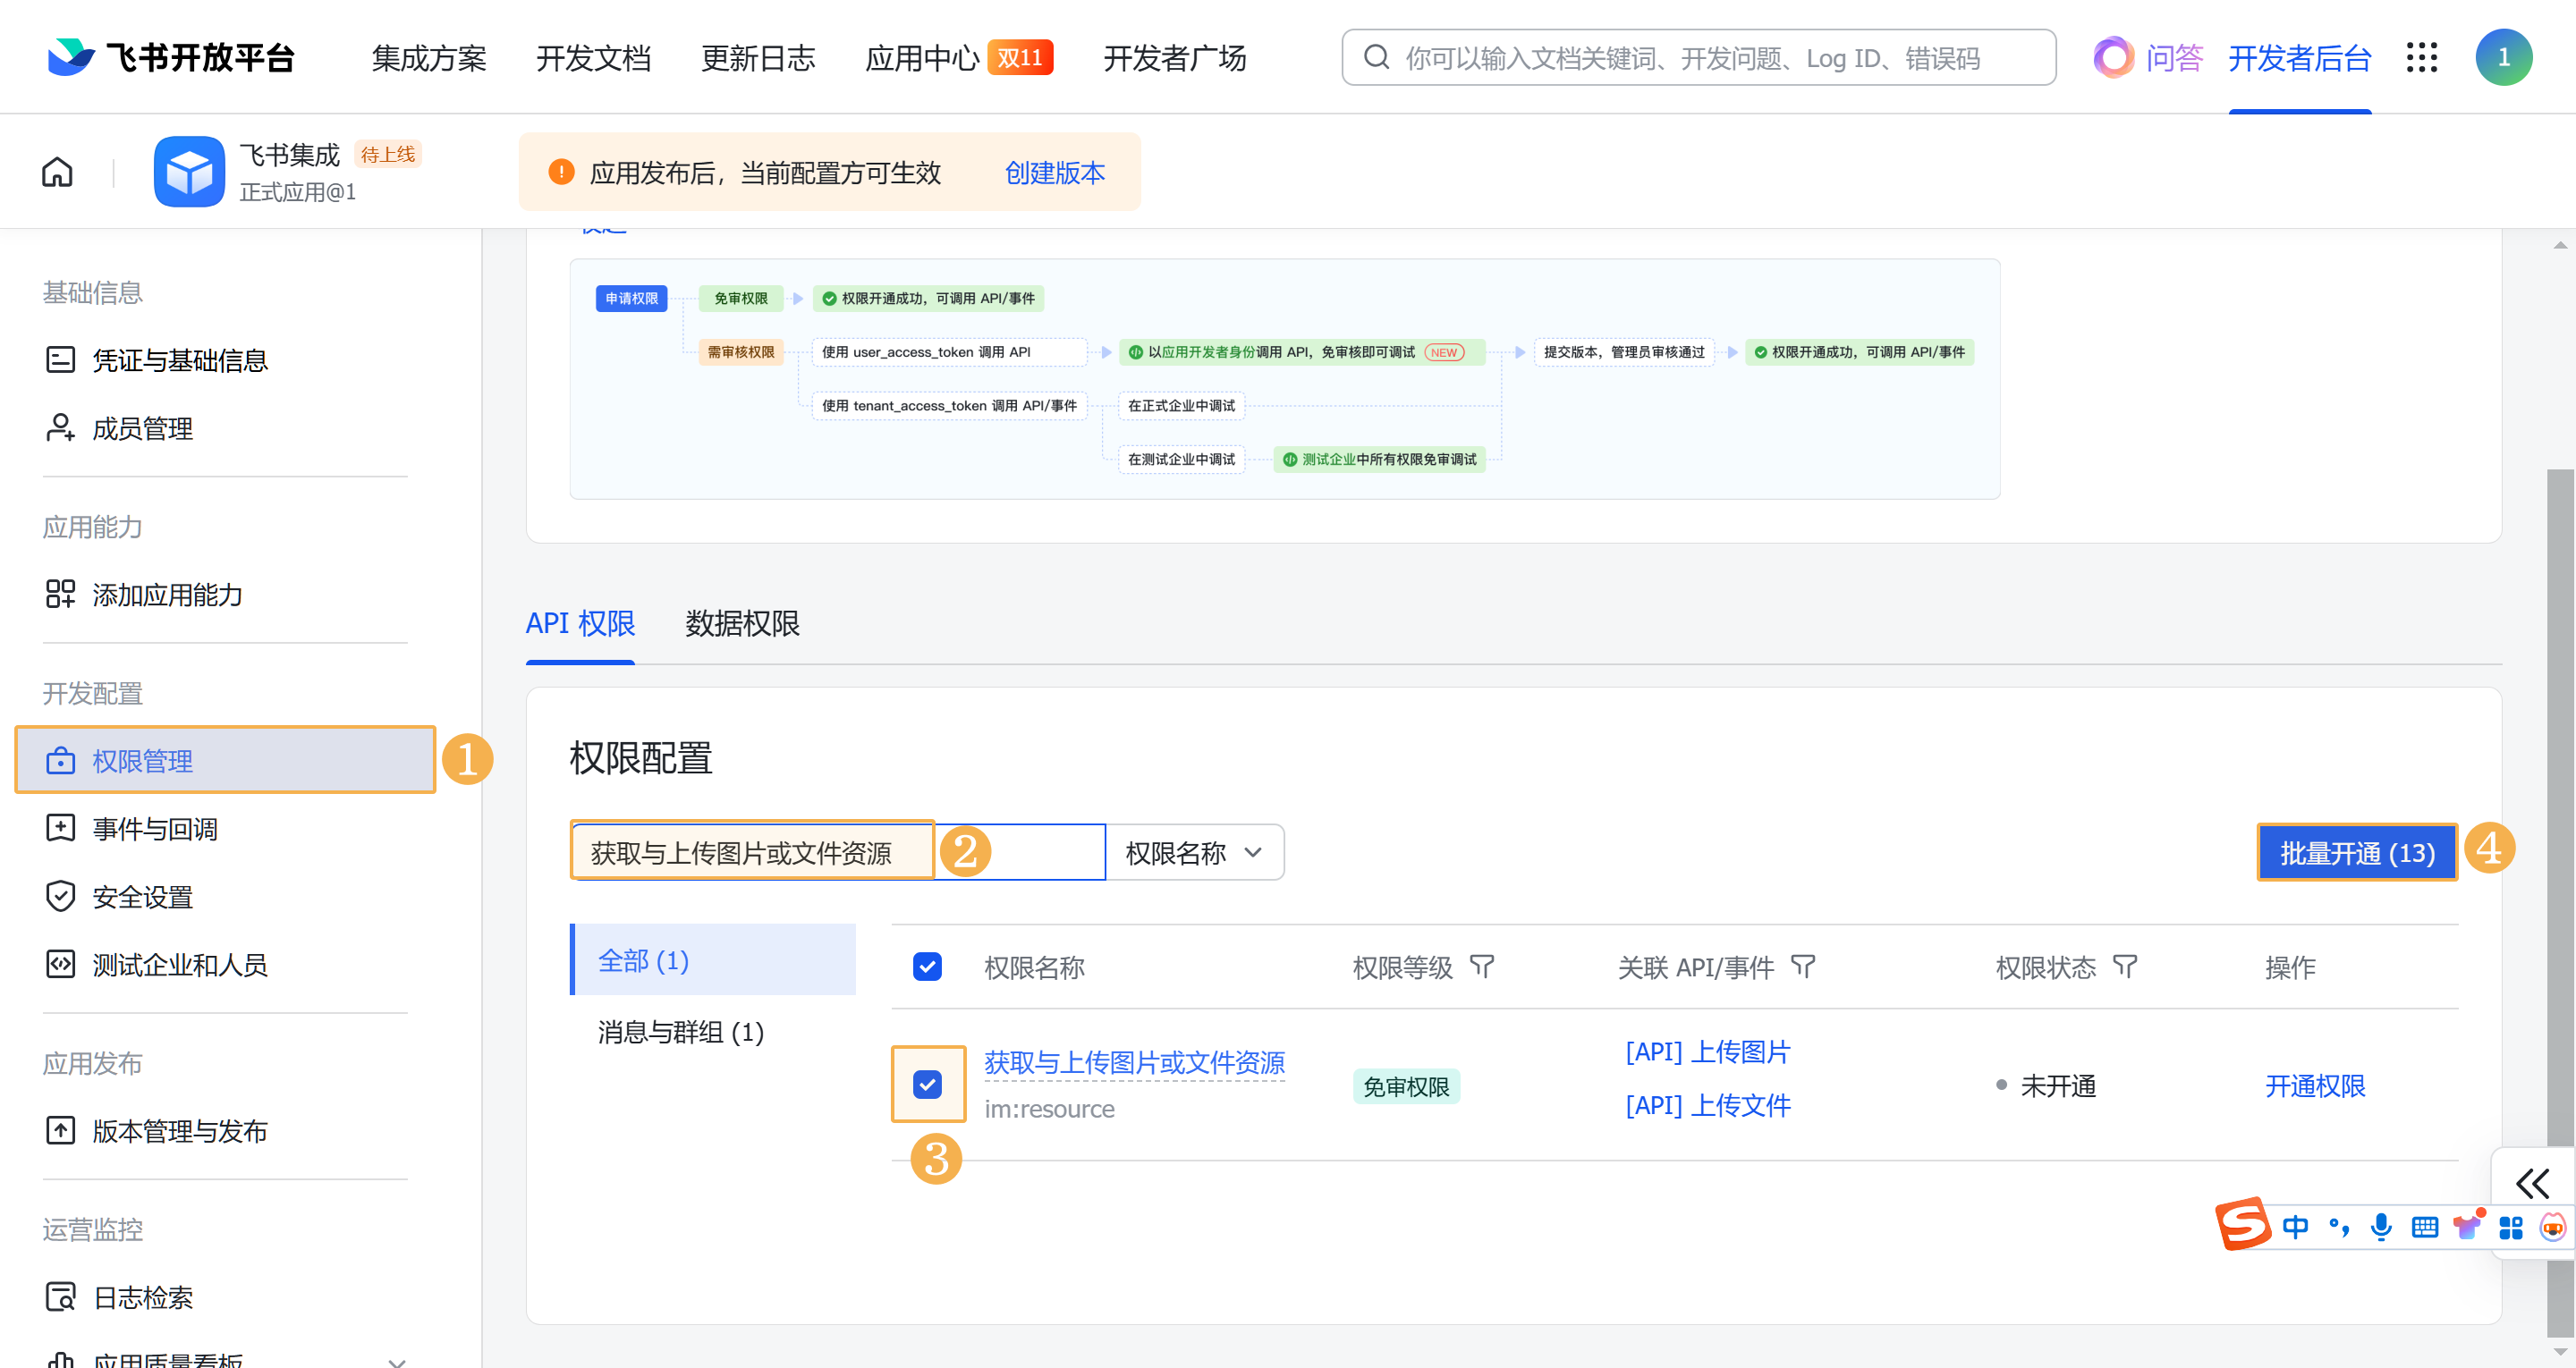Open the 权限名称 search type dropdown
Screen dimensions: 2576x1368
pos(1194,853)
